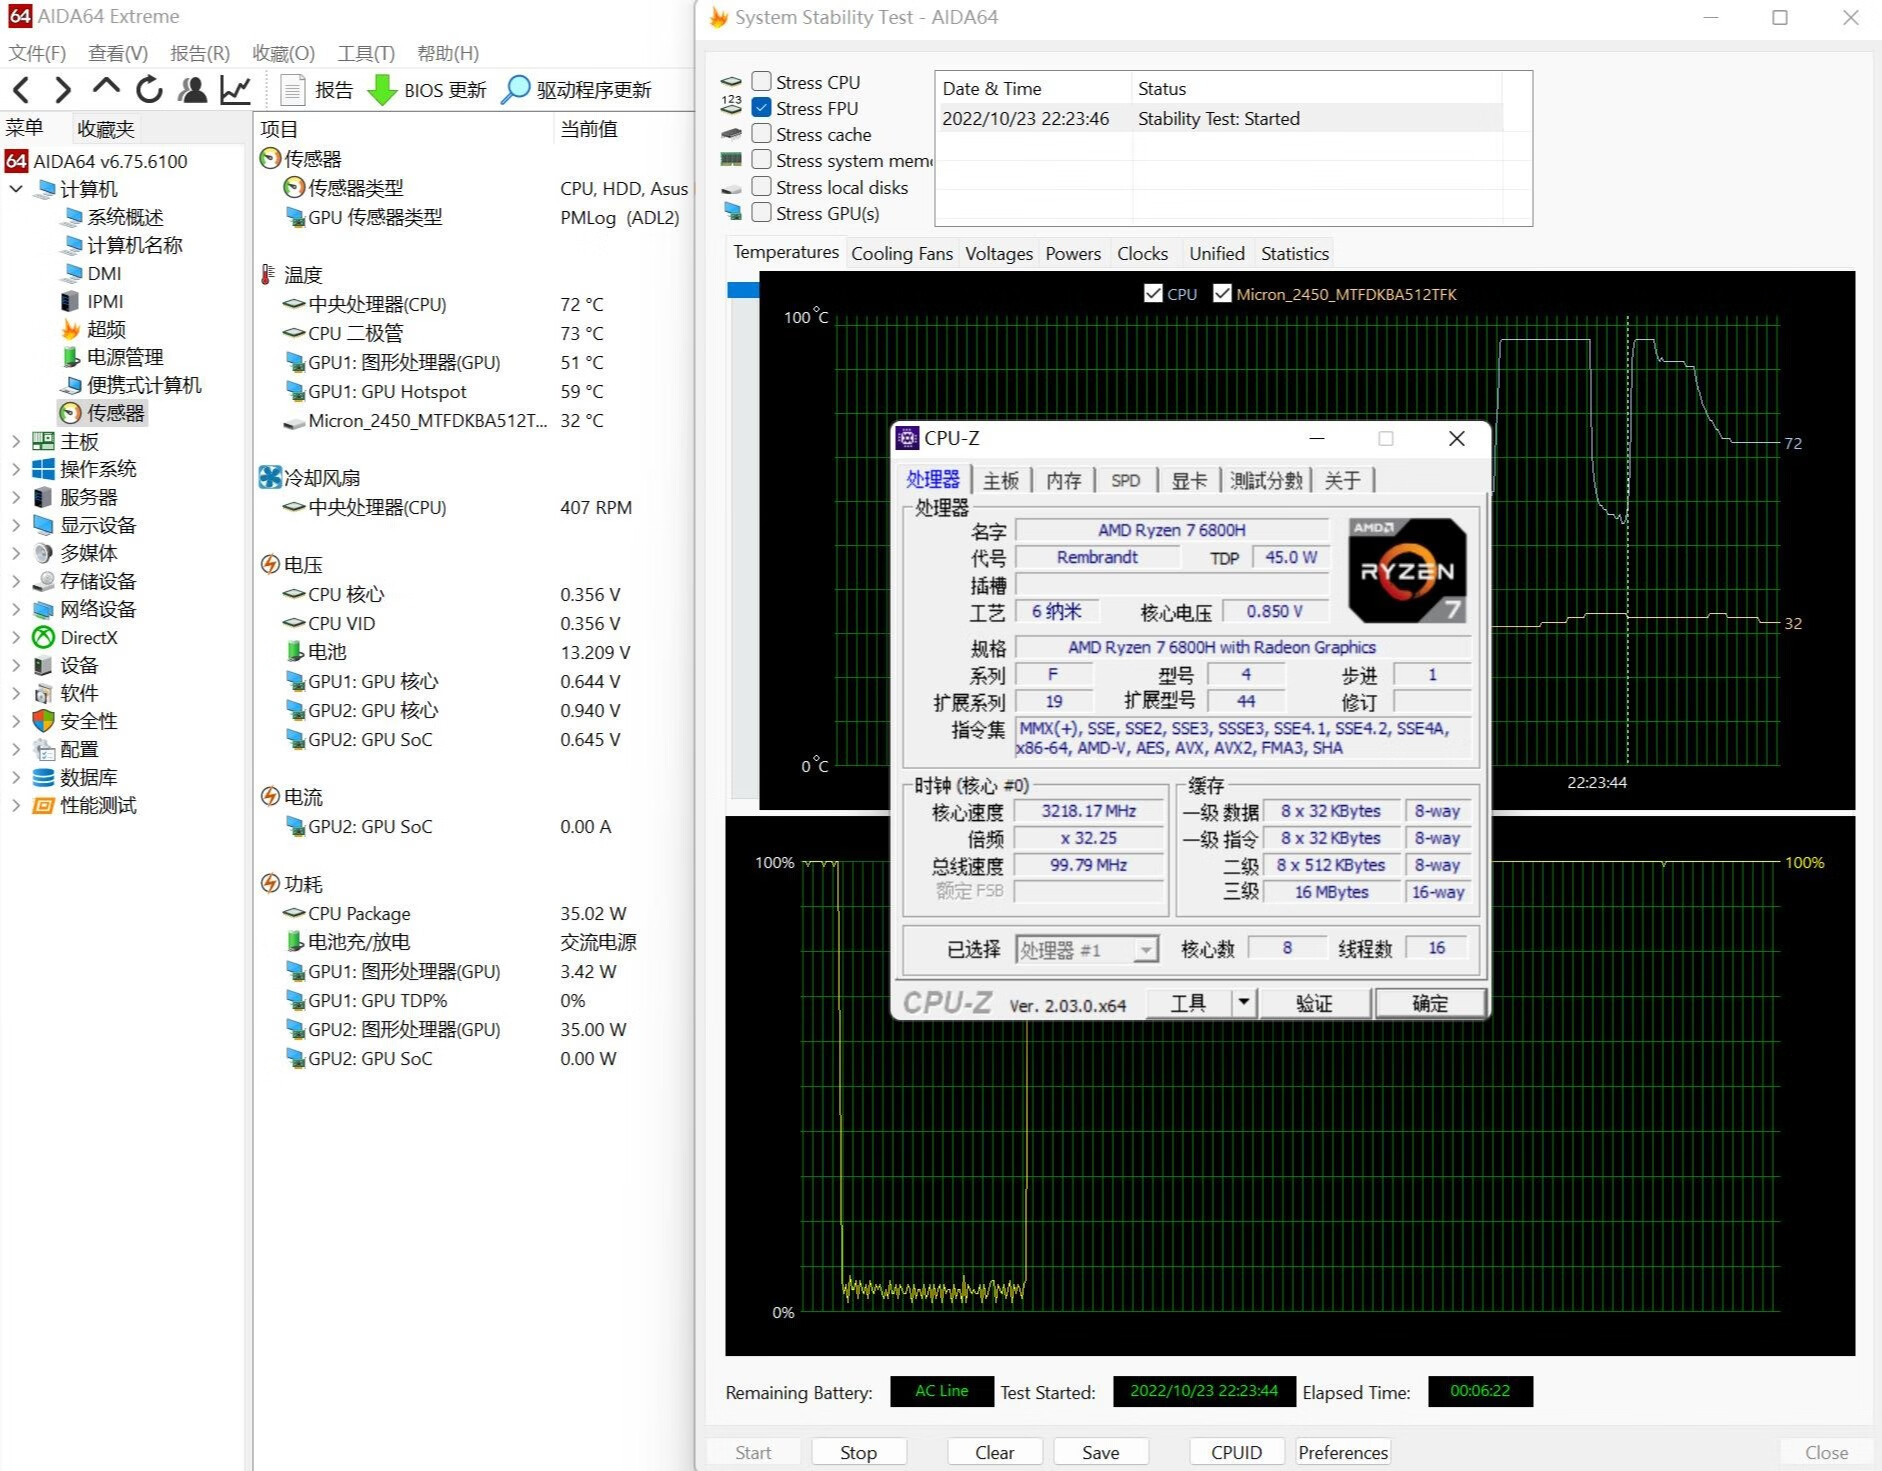Uncheck the Micron_2450 sensor on the graph
This screenshot has height=1471, width=1882.
pos(1222,293)
